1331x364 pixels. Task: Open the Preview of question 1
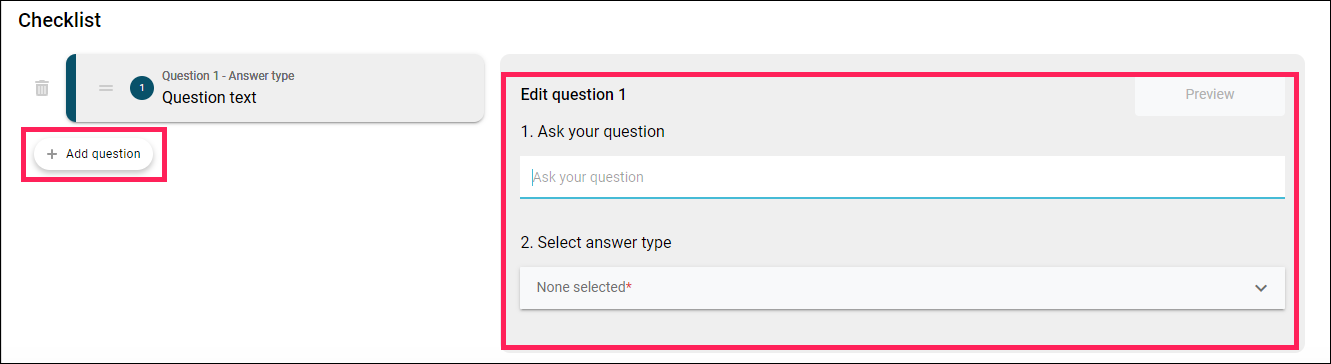[1210, 94]
